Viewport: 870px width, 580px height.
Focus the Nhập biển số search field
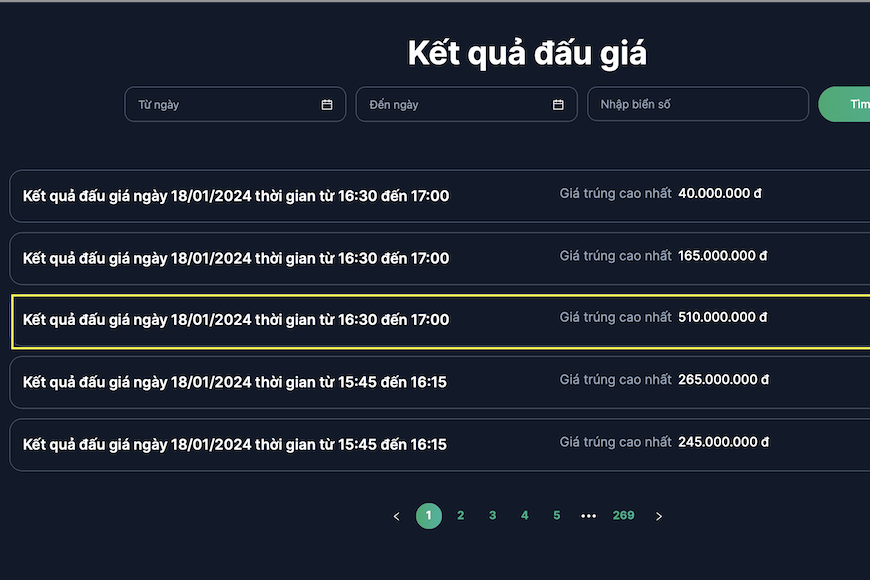[x=697, y=105]
